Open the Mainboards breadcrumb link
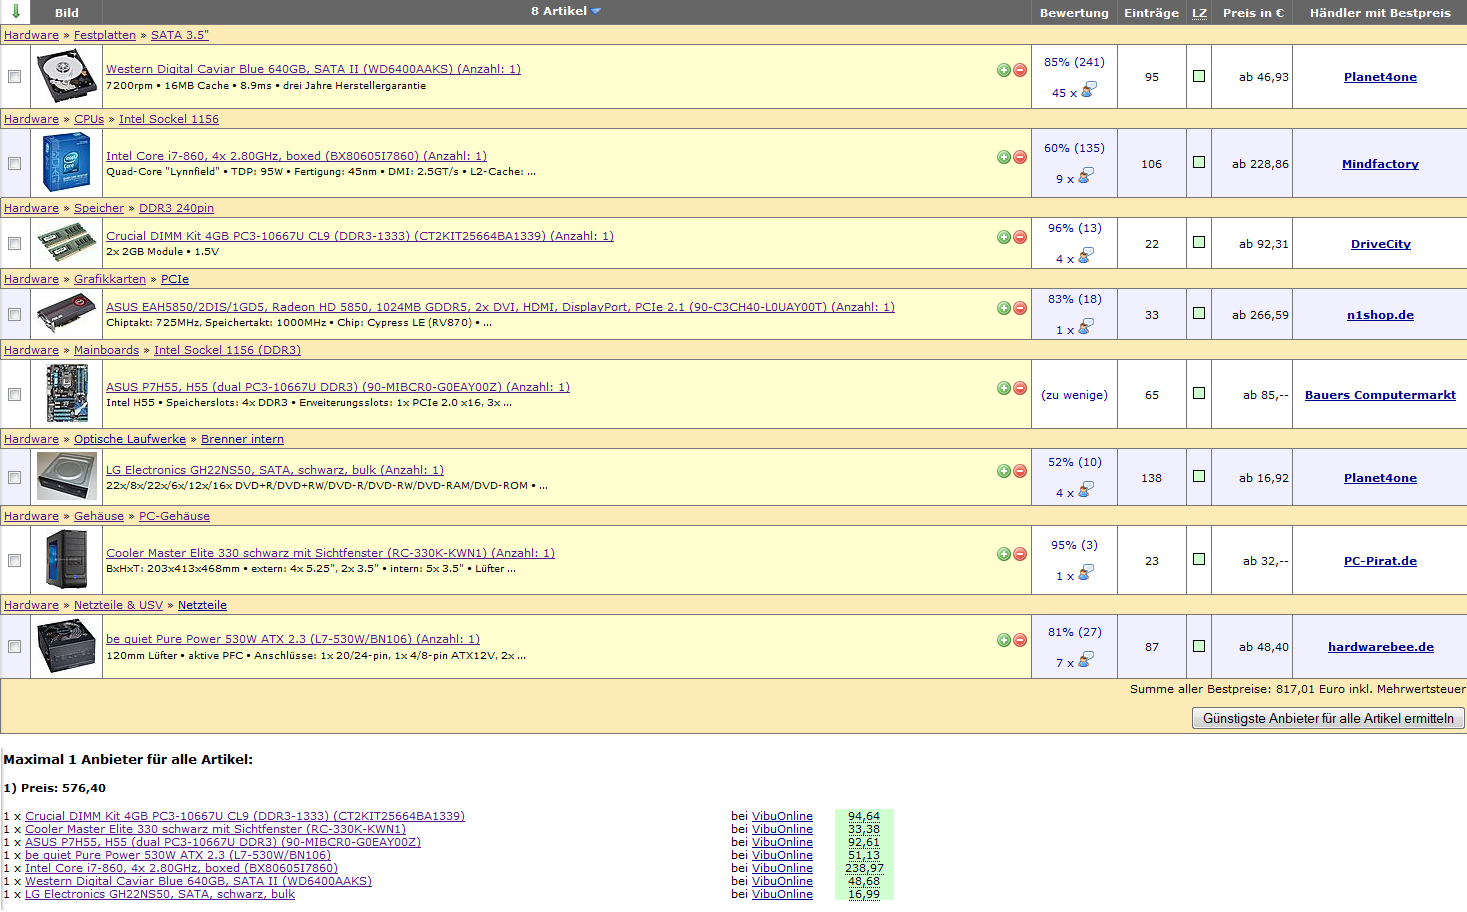This screenshot has width=1467, height=912. tap(106, 350)
